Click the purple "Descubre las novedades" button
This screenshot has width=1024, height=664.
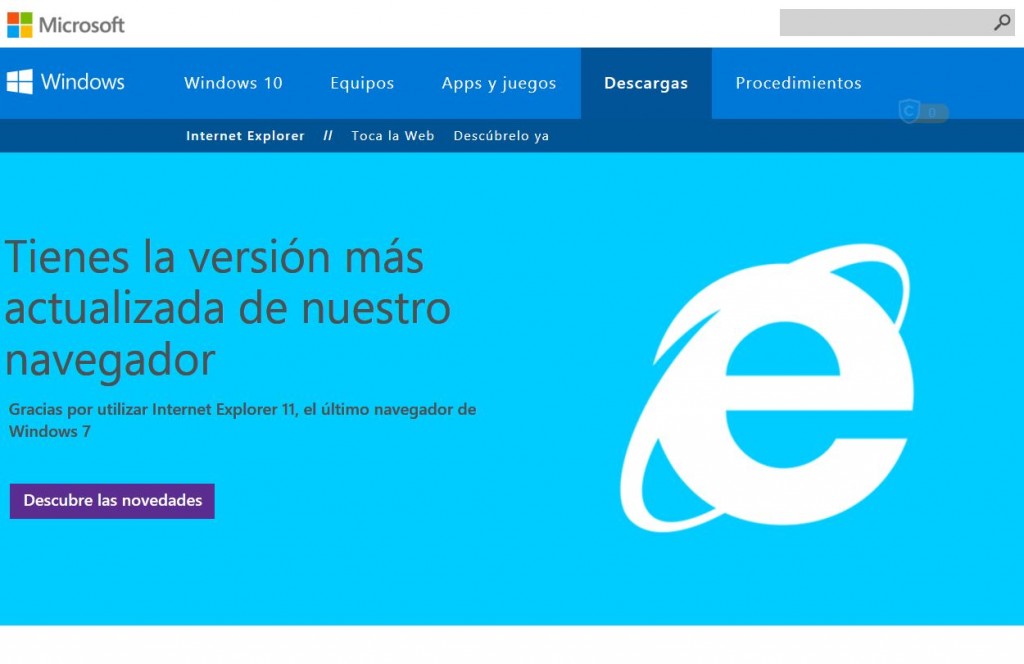111,500
